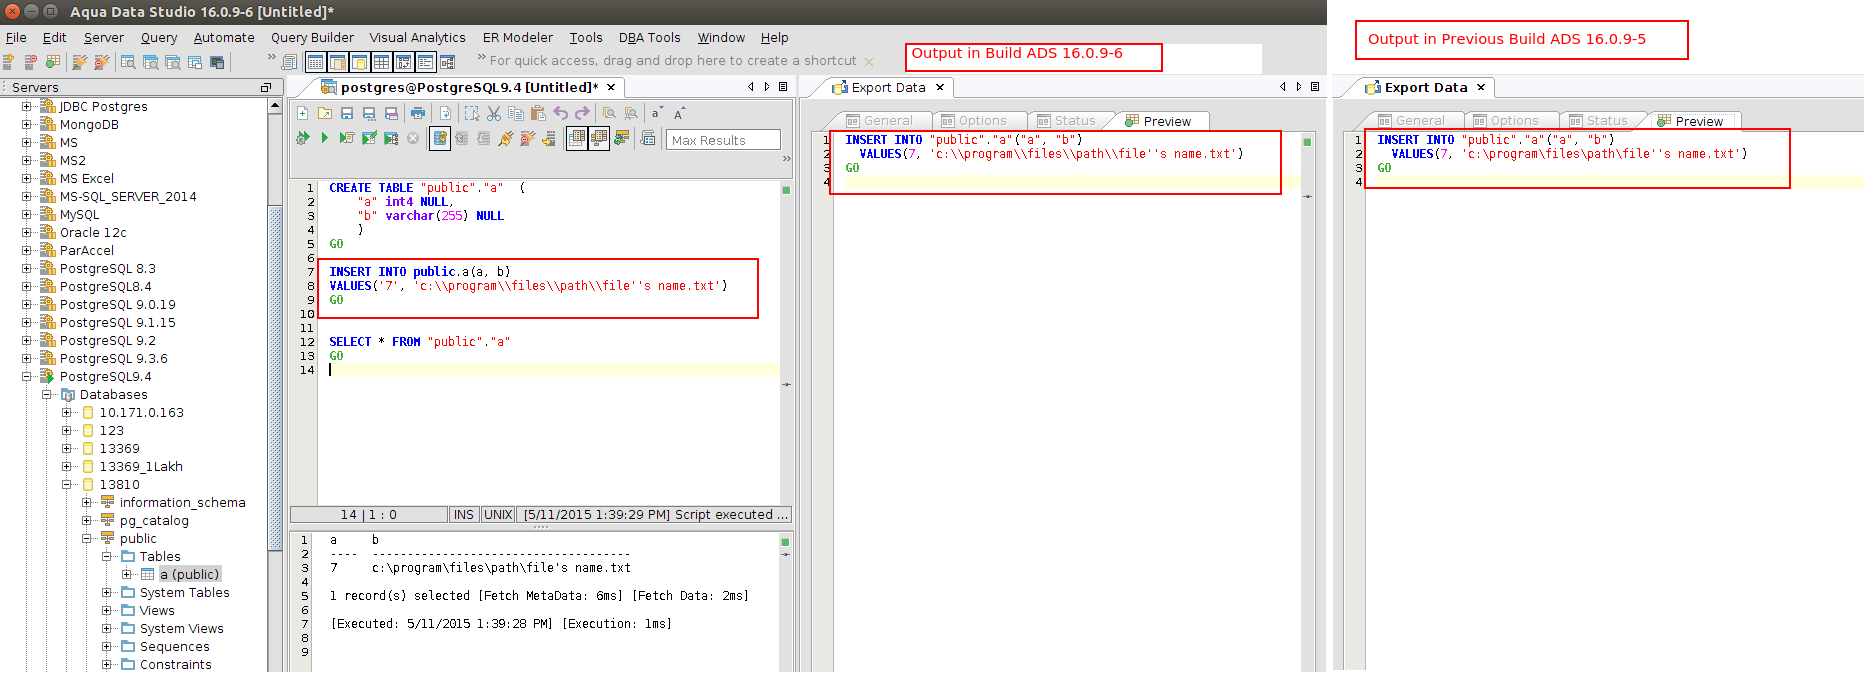Image resolution: width=1864 pixels, height=680 pixels.
Task: Click the Execute with gear icon
Action: (302, 138)
